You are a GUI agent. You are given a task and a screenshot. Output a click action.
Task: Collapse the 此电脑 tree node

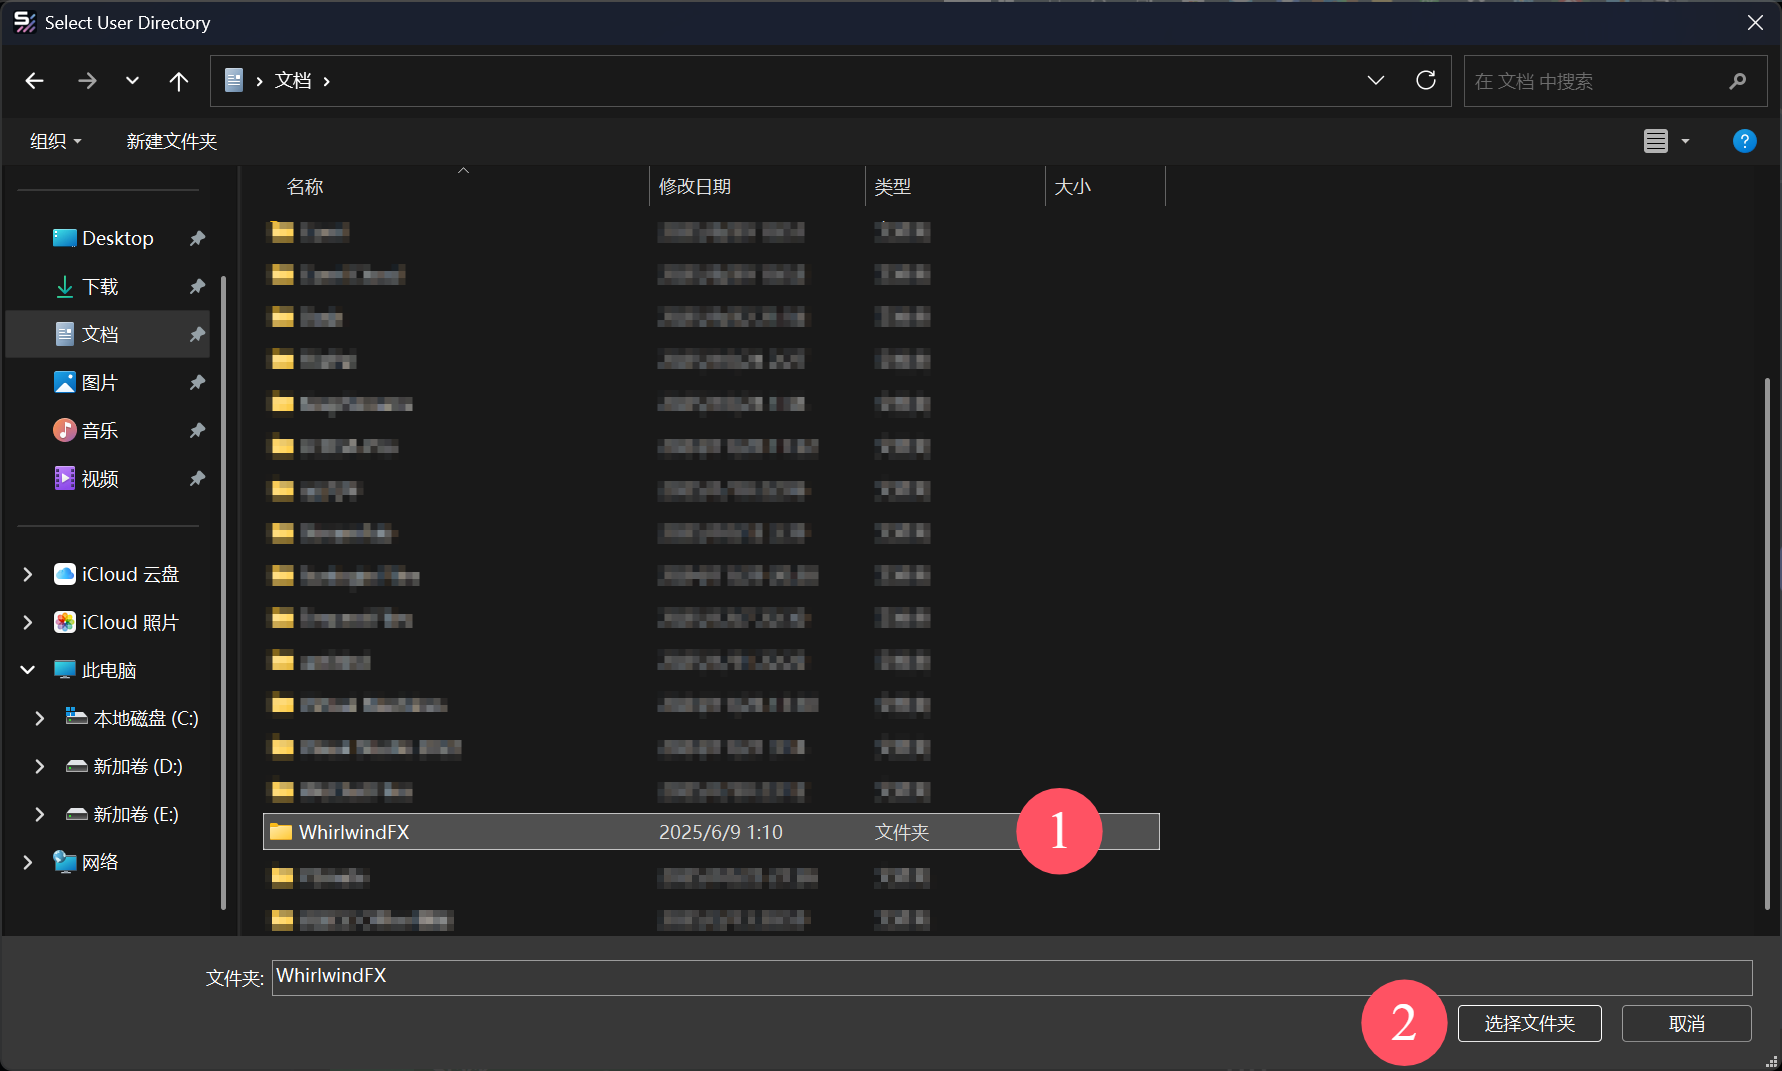tap(28, 670)
